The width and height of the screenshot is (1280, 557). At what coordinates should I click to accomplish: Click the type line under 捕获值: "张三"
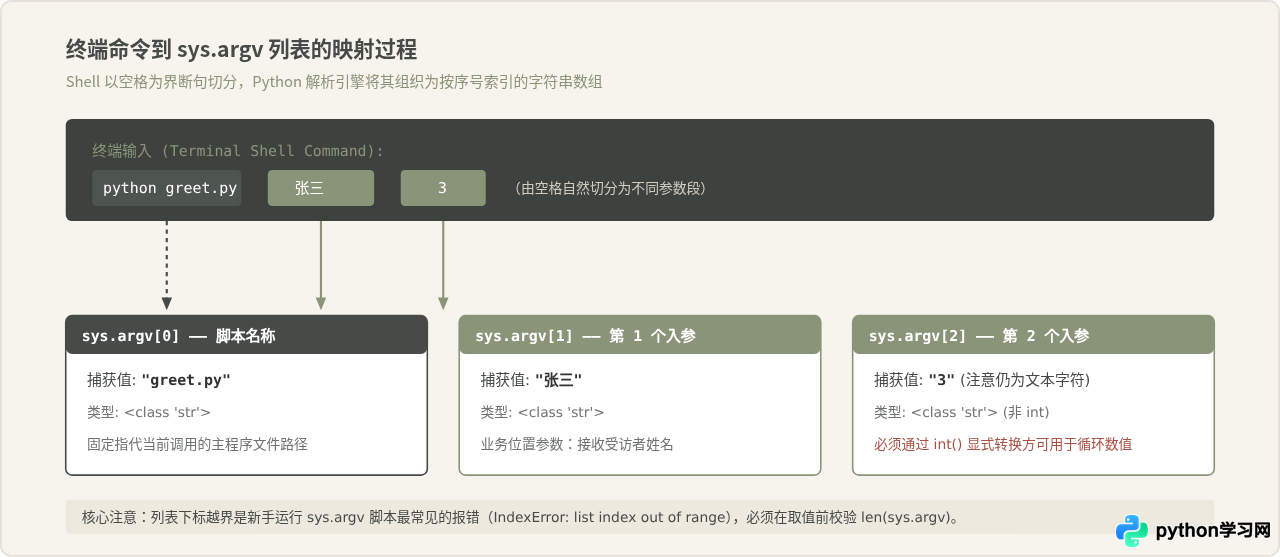(542, 412)
